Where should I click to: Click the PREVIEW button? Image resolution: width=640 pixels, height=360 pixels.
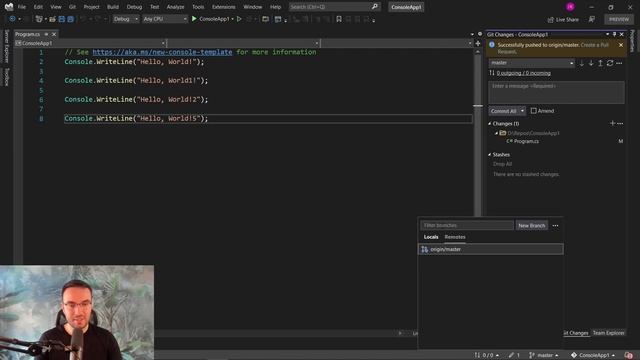point(619,19)
